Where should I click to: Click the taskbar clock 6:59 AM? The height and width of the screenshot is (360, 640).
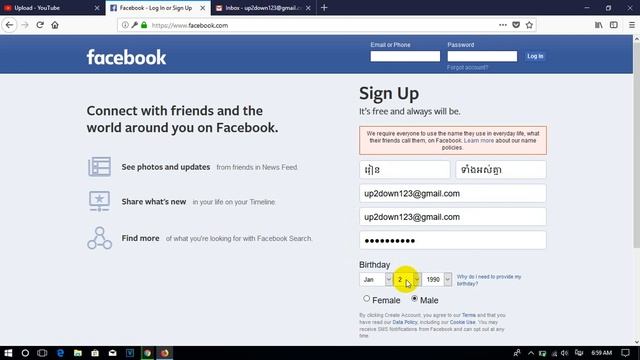click(x=602, y=353)
